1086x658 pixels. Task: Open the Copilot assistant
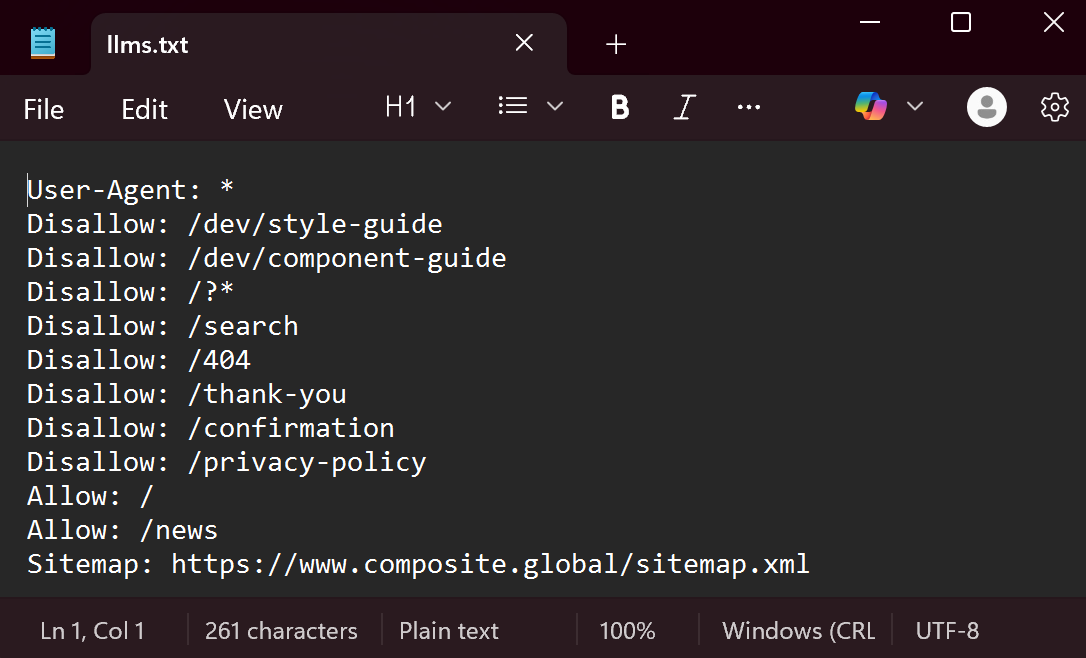pyautogui.click(x=870, y=106)
